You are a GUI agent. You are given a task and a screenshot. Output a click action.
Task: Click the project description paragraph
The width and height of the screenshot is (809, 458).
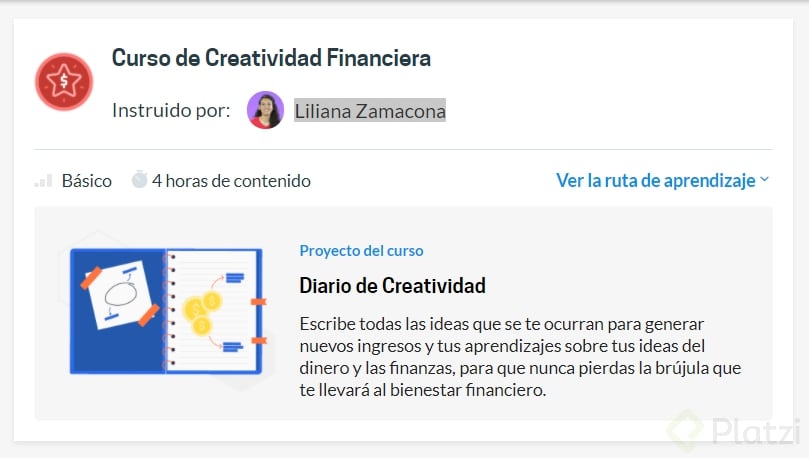pos(520,356)
